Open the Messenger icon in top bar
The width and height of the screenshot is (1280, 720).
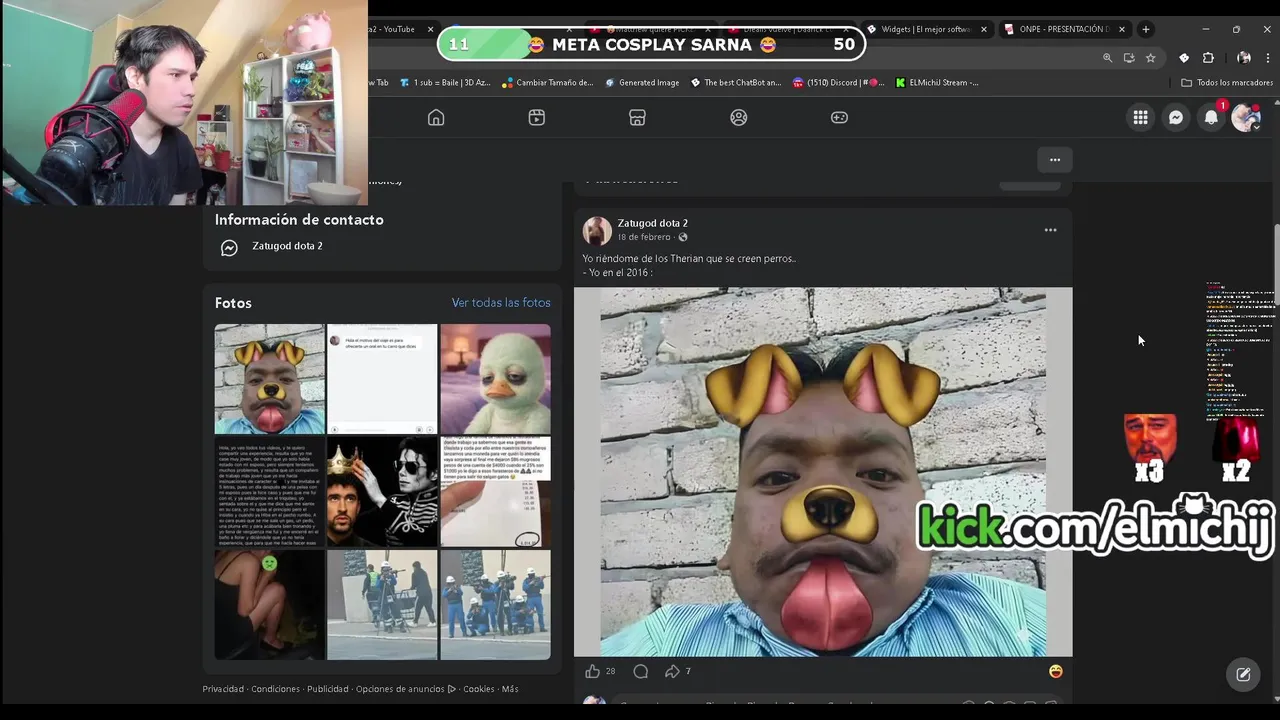pos(1176,118)
